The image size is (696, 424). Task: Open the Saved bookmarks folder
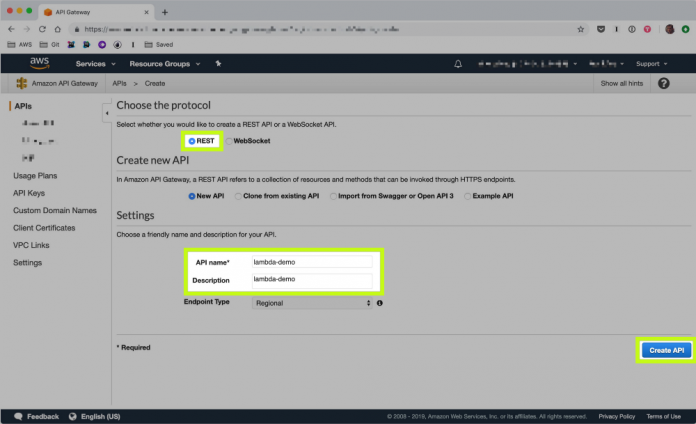159,44
